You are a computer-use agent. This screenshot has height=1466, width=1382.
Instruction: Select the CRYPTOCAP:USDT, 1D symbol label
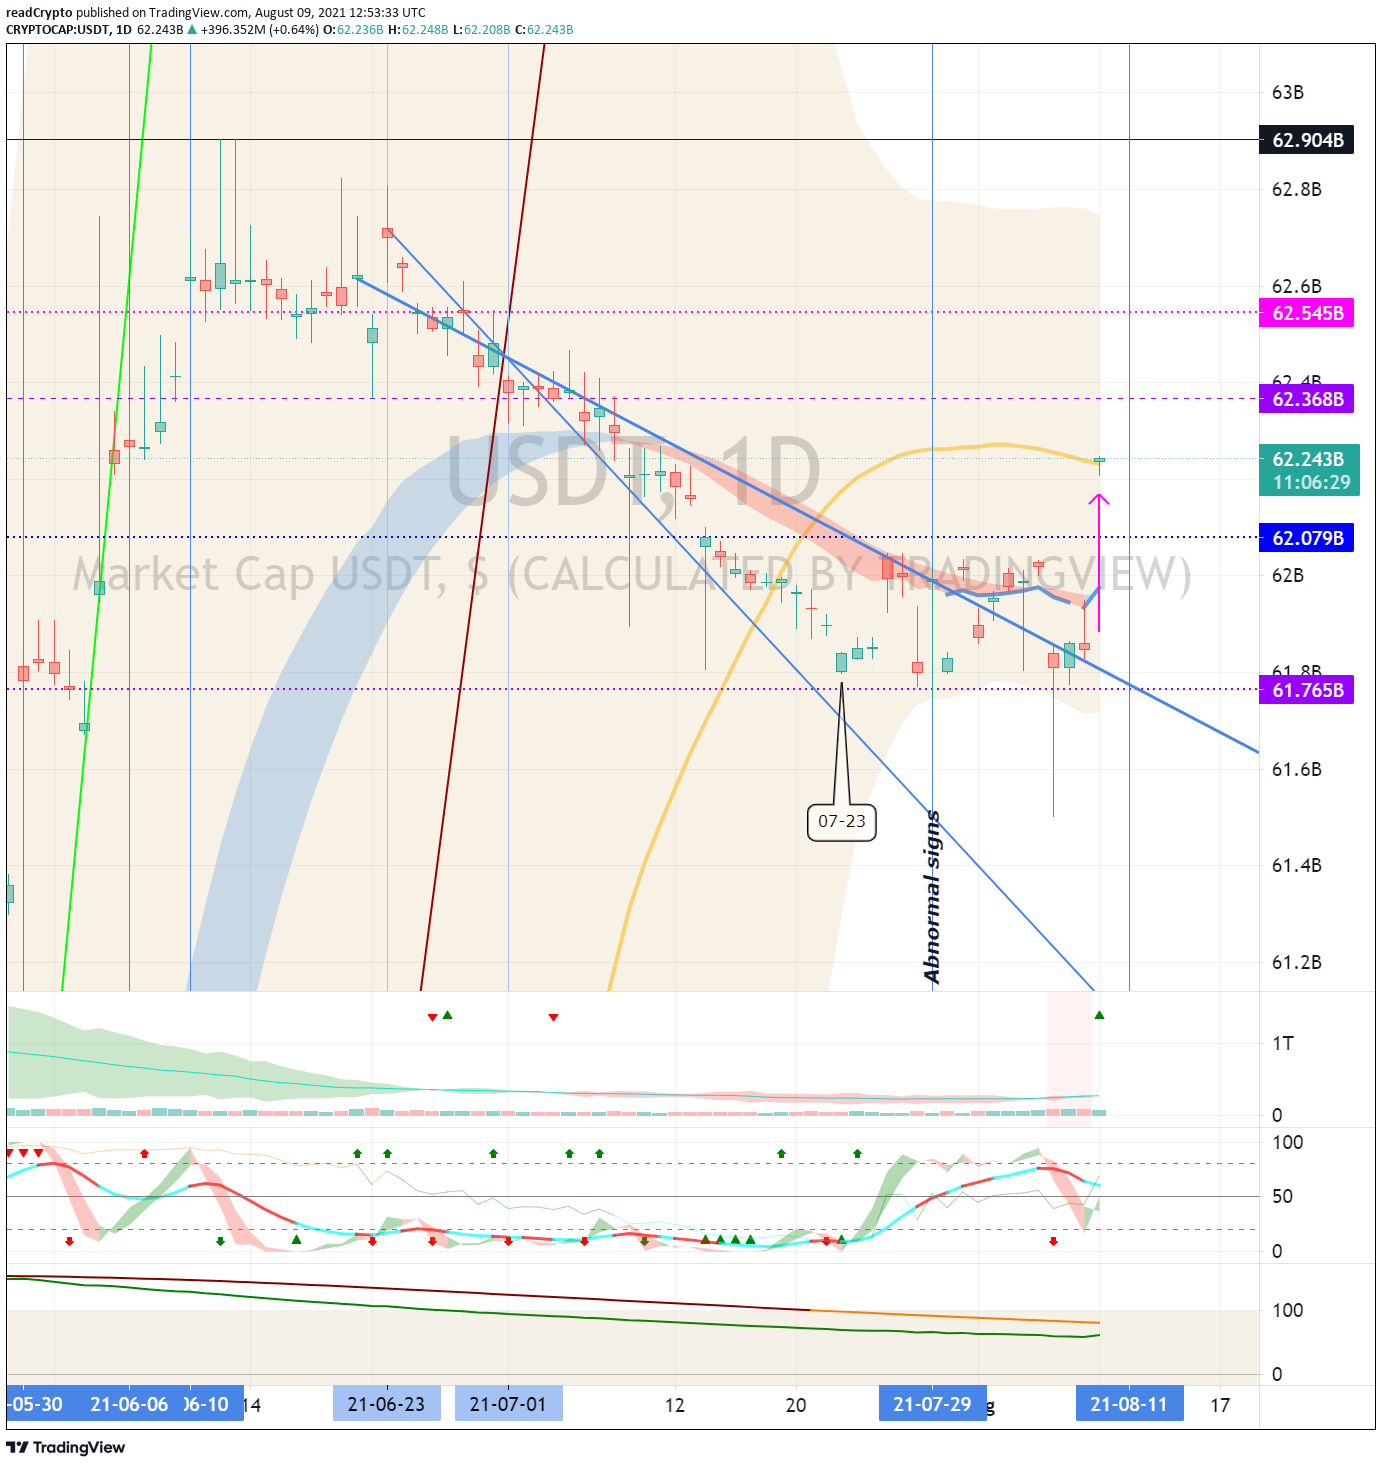point(68,30)
